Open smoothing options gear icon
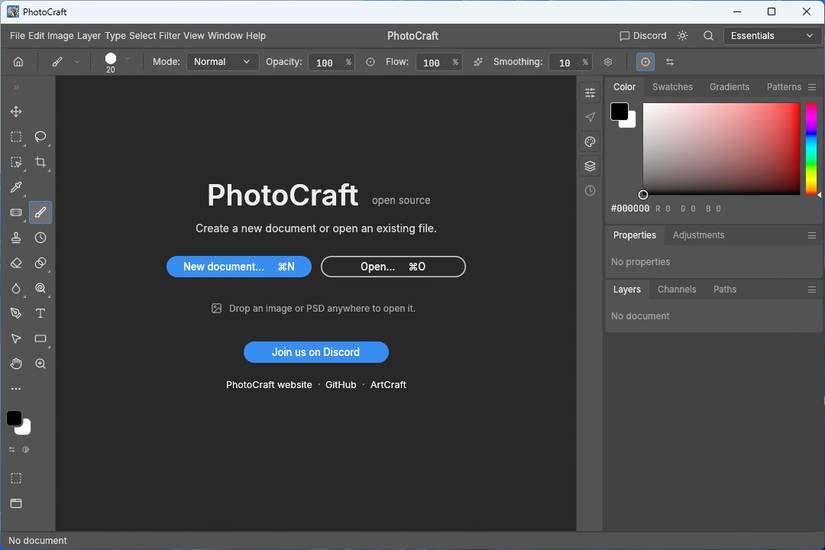Screen dimensions: 825x550 (608, 62)
